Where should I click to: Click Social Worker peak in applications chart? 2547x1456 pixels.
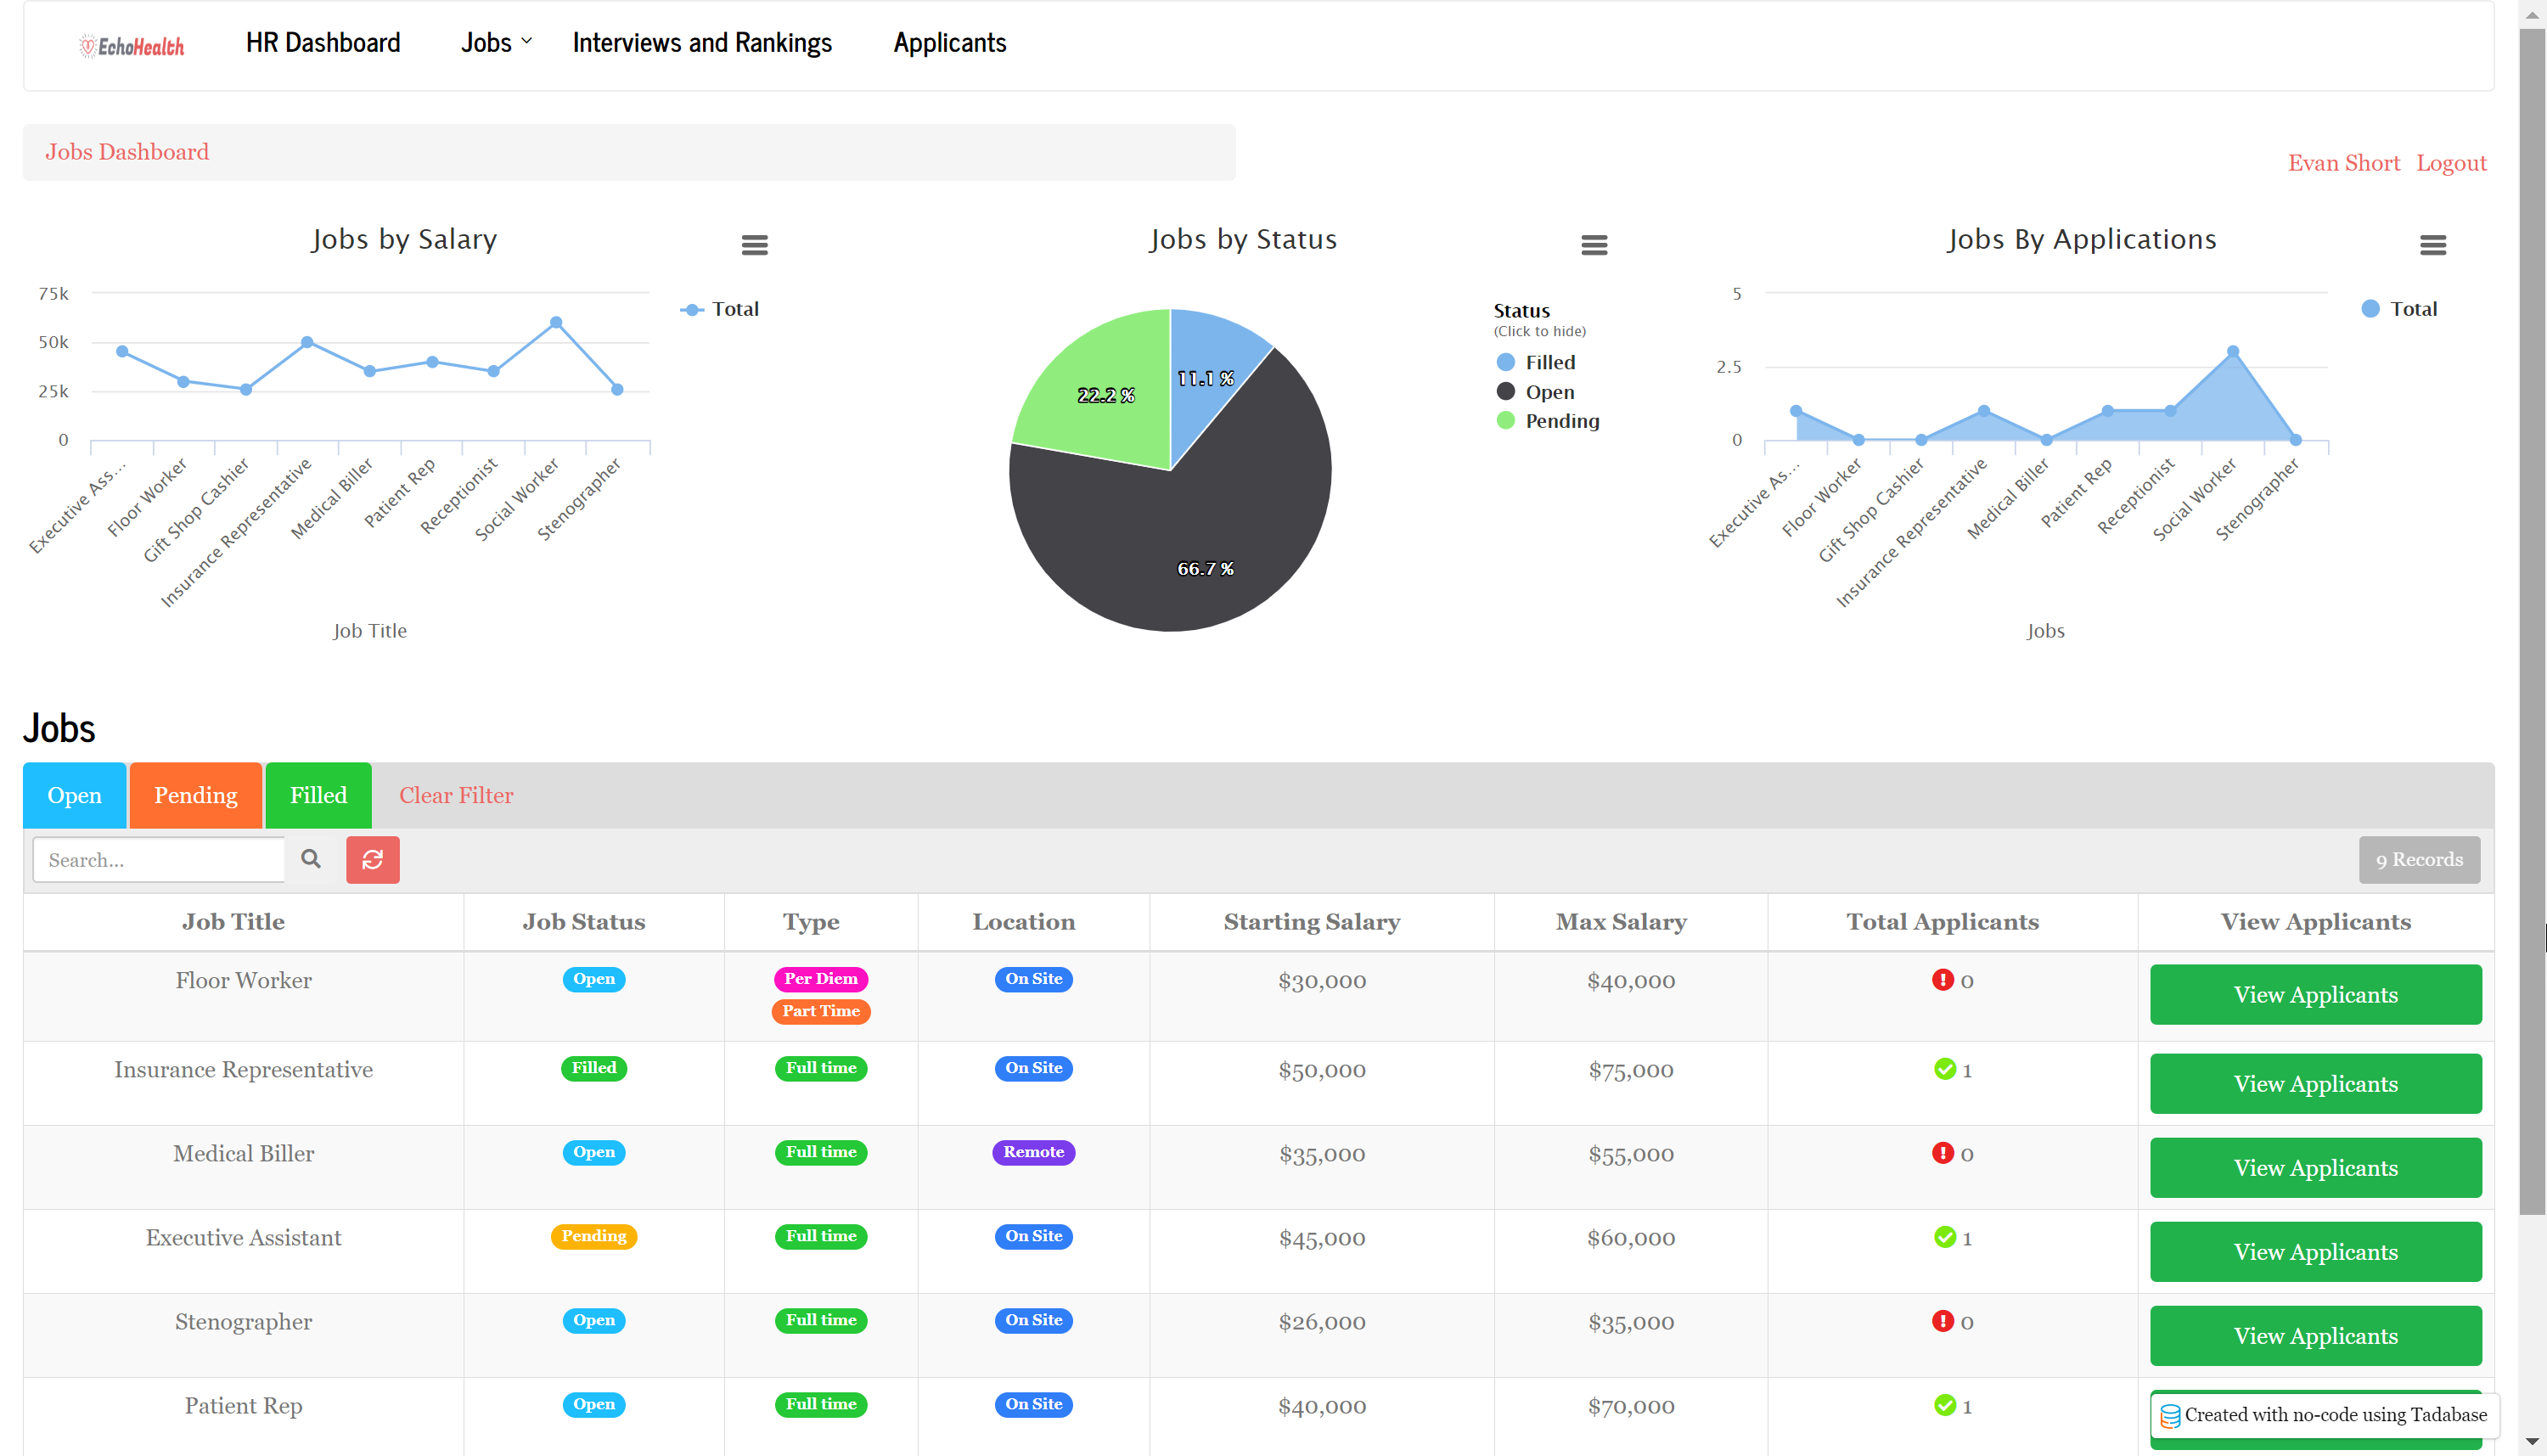point(2233,352)
